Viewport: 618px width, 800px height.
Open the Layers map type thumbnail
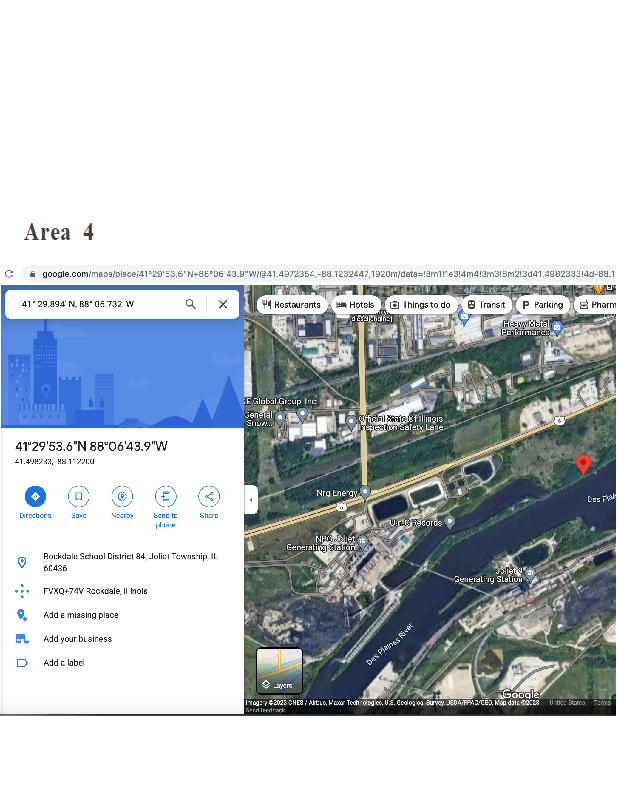(279, 671)
